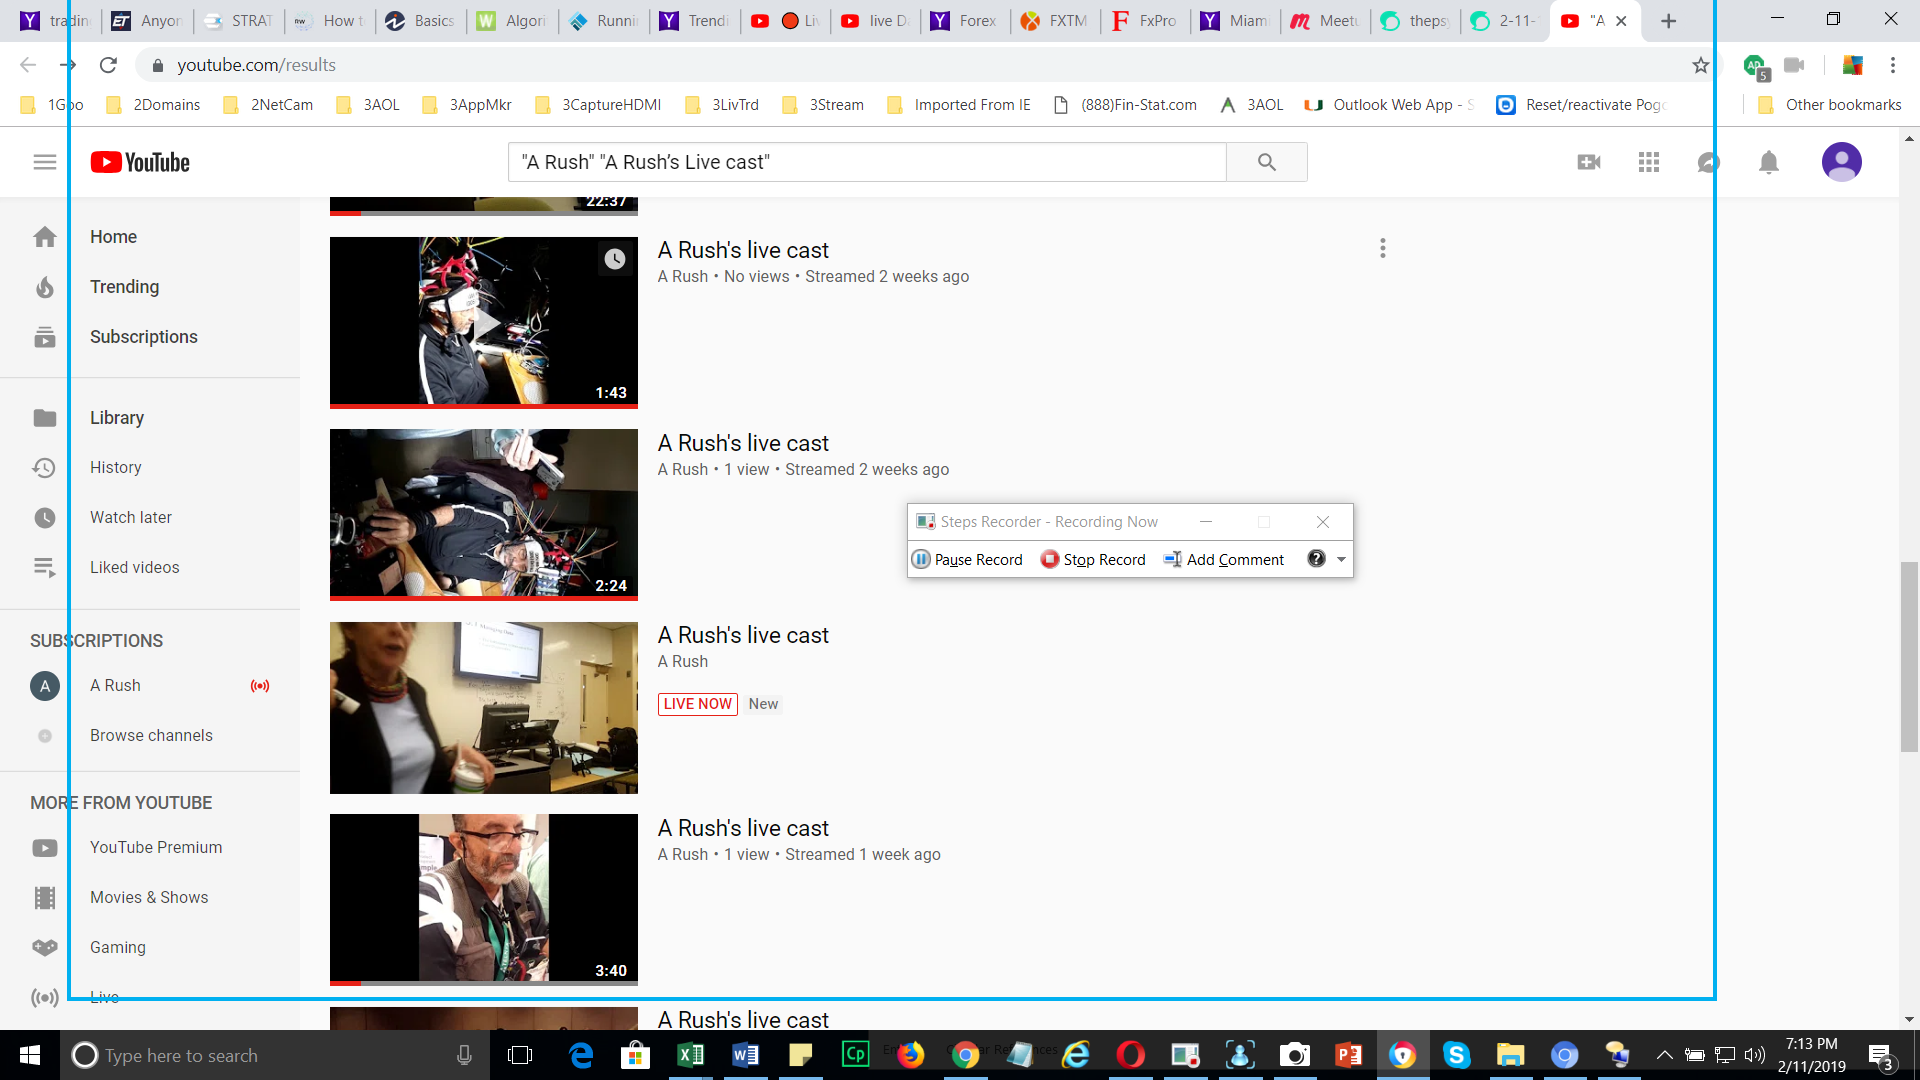Open Movies & Shows

coord(150,898)
